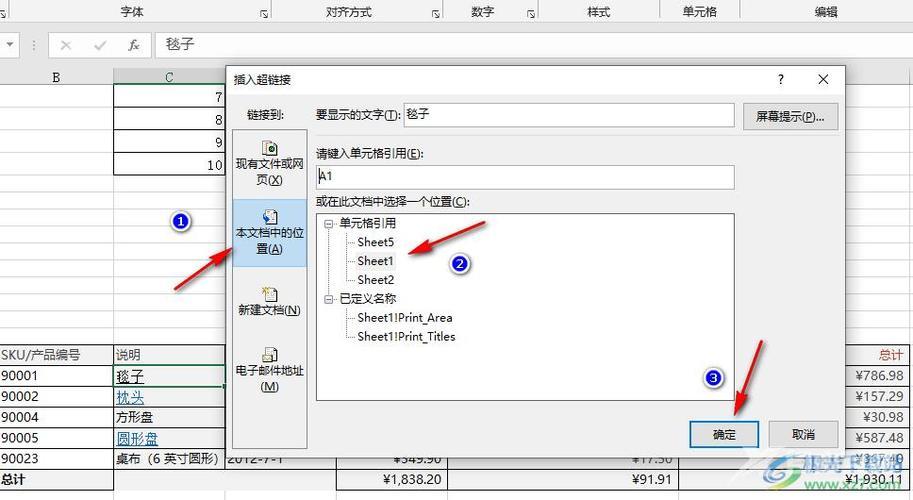The image size is (913, 500).
Task: Click the formula bar confirm checkmark icon
Action: tap(100, 45)
